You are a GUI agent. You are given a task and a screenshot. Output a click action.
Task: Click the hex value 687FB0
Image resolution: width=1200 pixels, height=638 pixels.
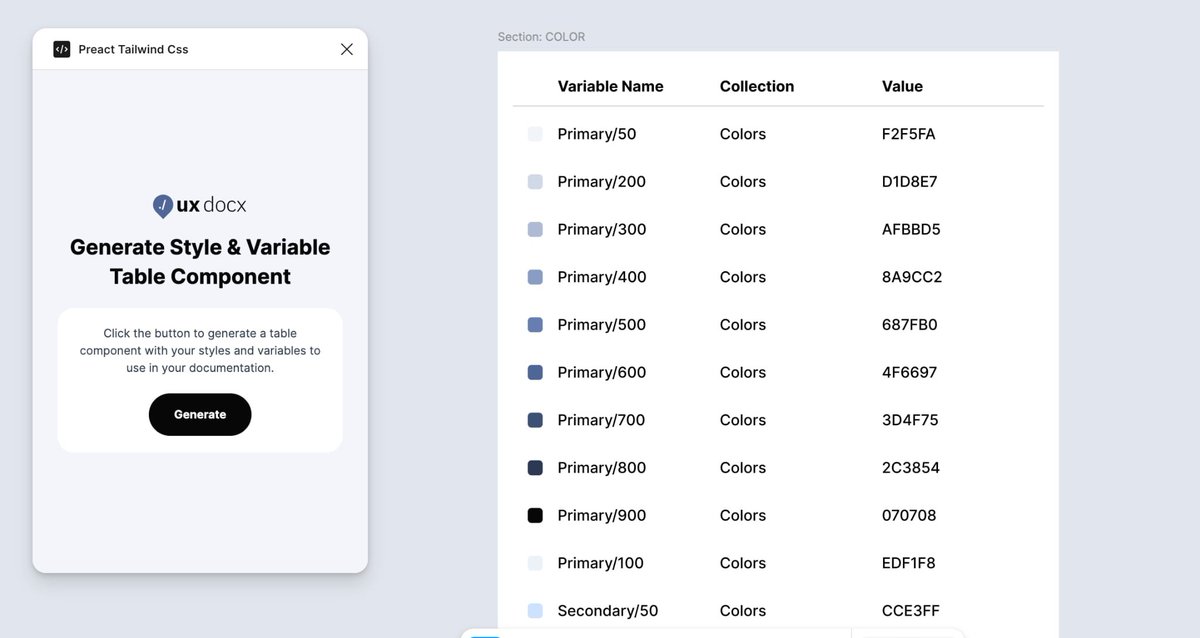click(x=910, y=325)
